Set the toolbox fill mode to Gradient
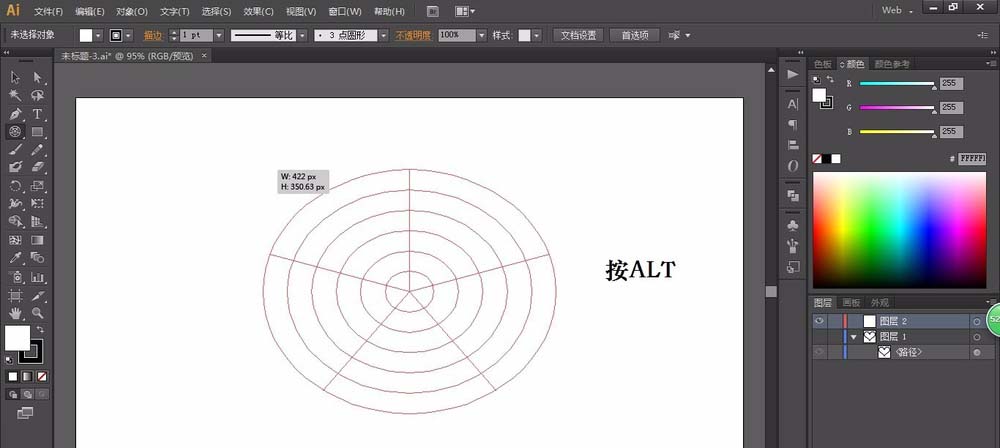 point(27,377)
